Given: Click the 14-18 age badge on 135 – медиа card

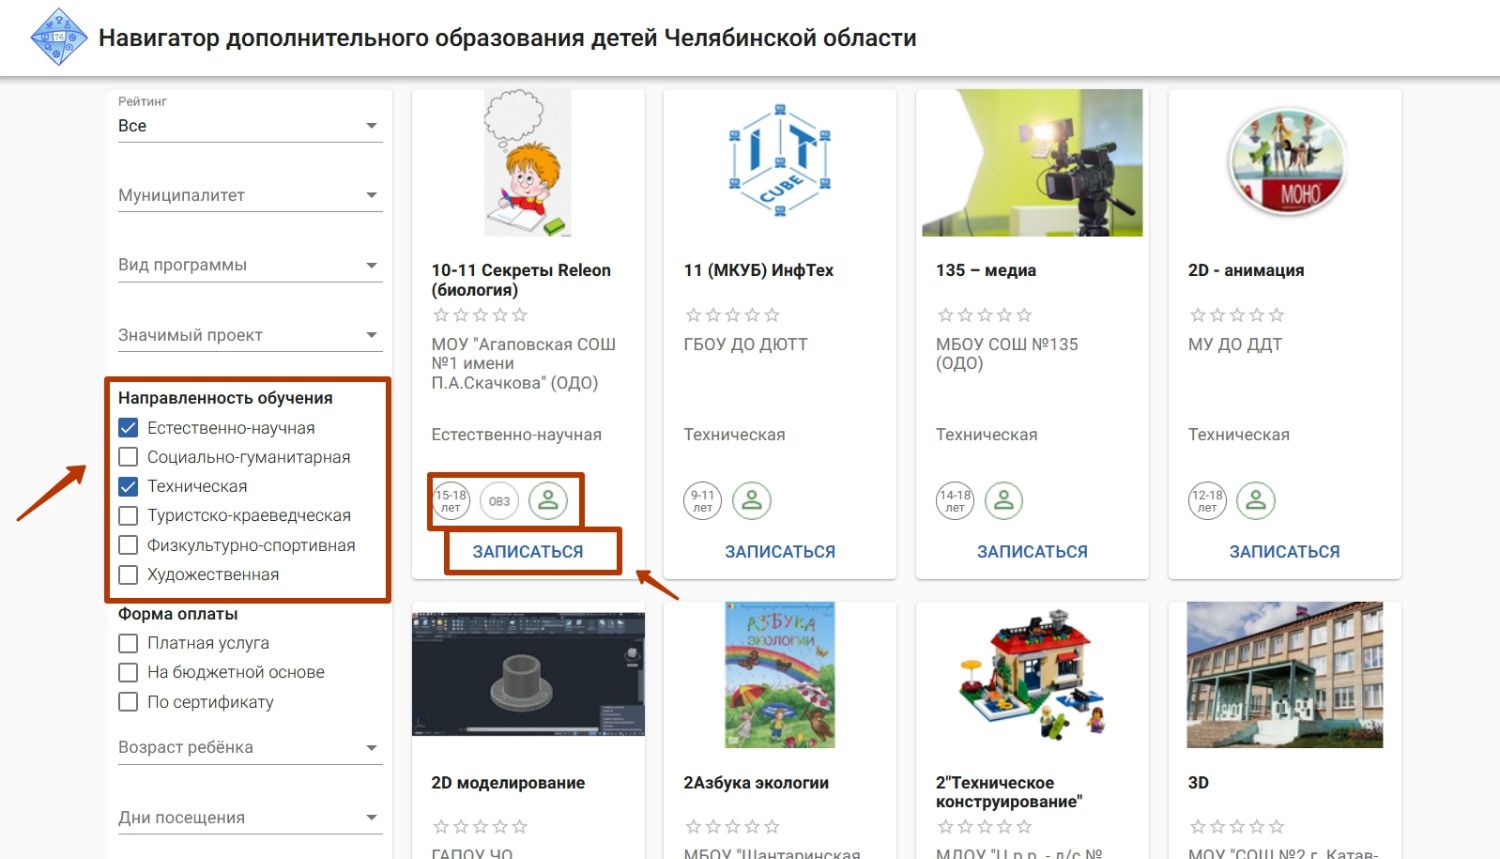Looking at the screenshot, I should point(955,501).
